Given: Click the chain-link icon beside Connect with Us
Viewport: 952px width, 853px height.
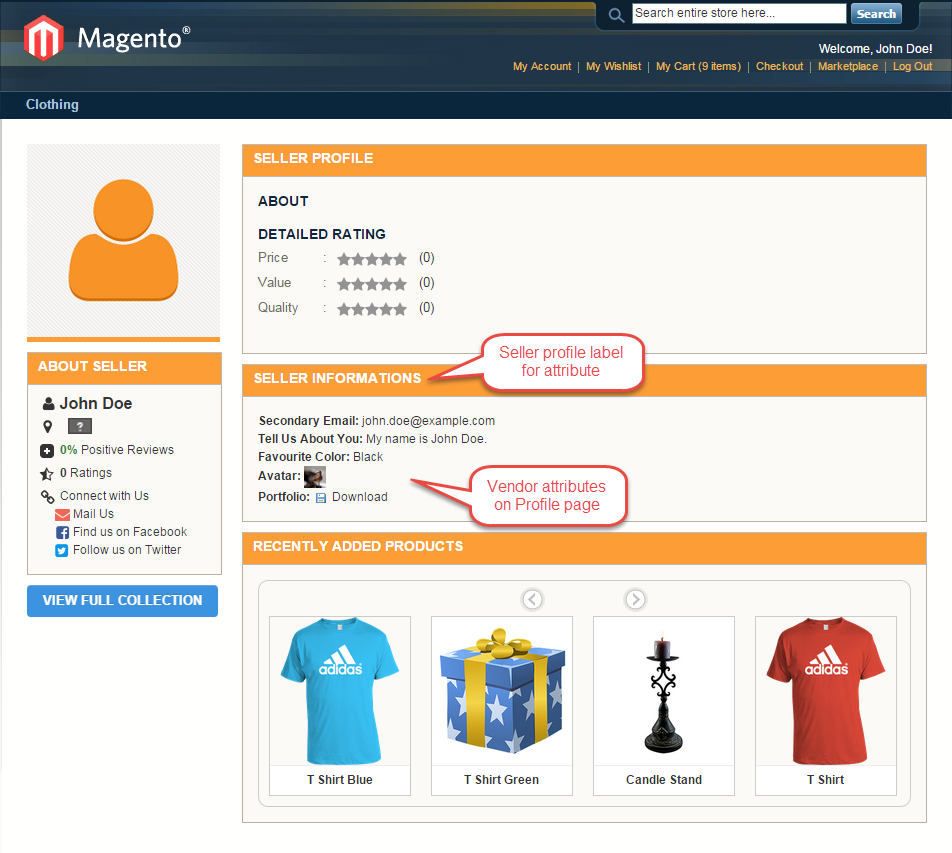Looking at the screenshot, I should point(48,495).
